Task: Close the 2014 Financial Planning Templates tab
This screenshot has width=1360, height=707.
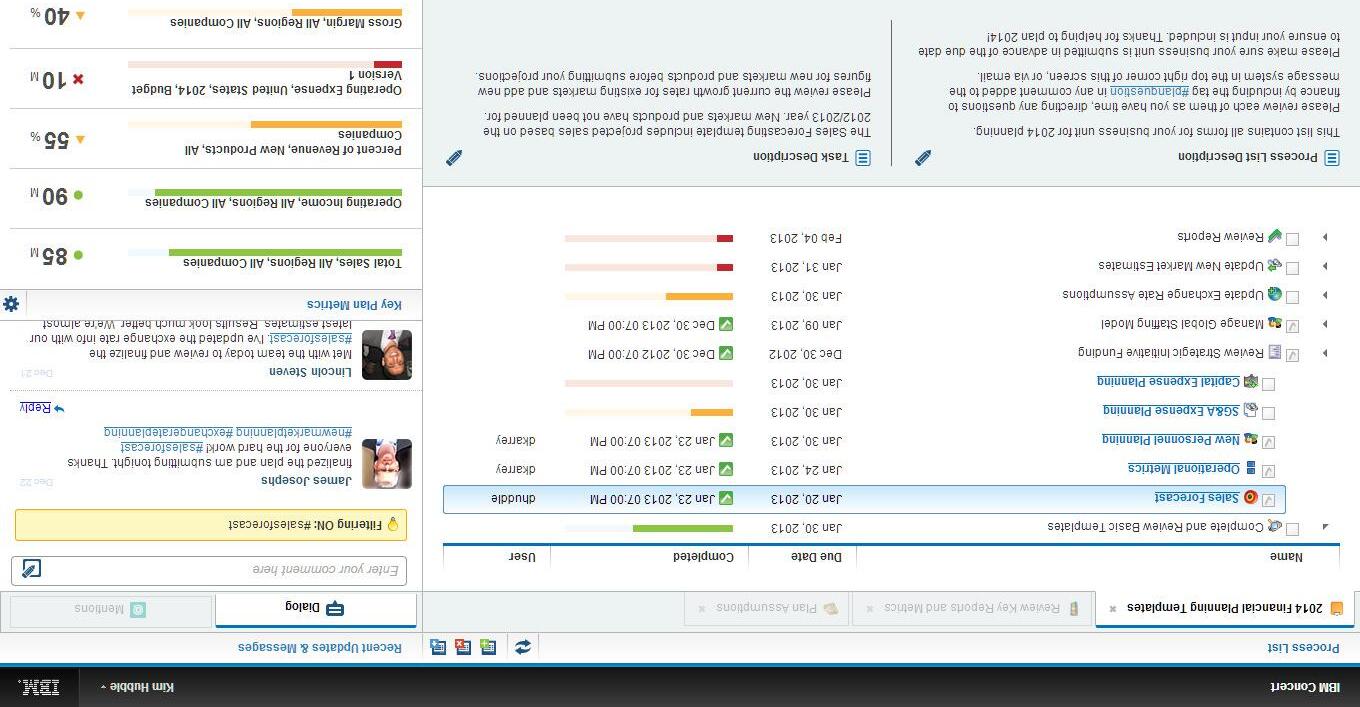Action: [1113, 608]
